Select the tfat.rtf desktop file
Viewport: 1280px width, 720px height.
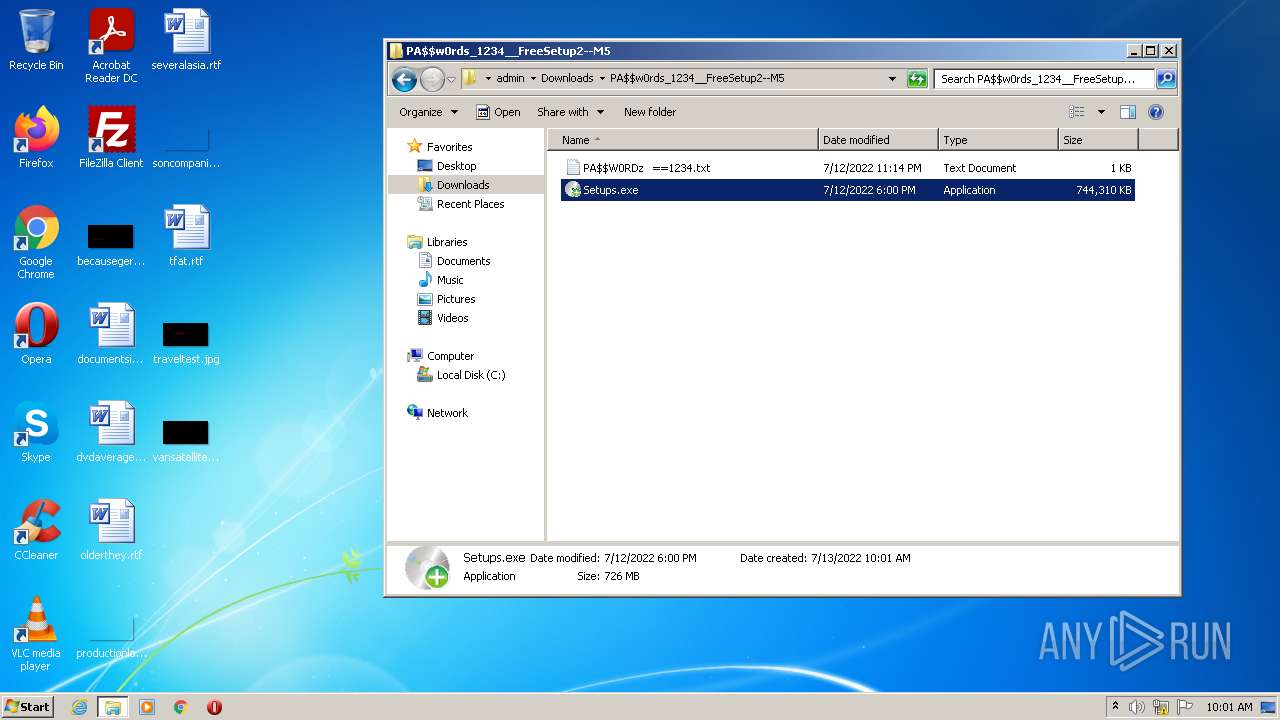[x=186, y=236]
